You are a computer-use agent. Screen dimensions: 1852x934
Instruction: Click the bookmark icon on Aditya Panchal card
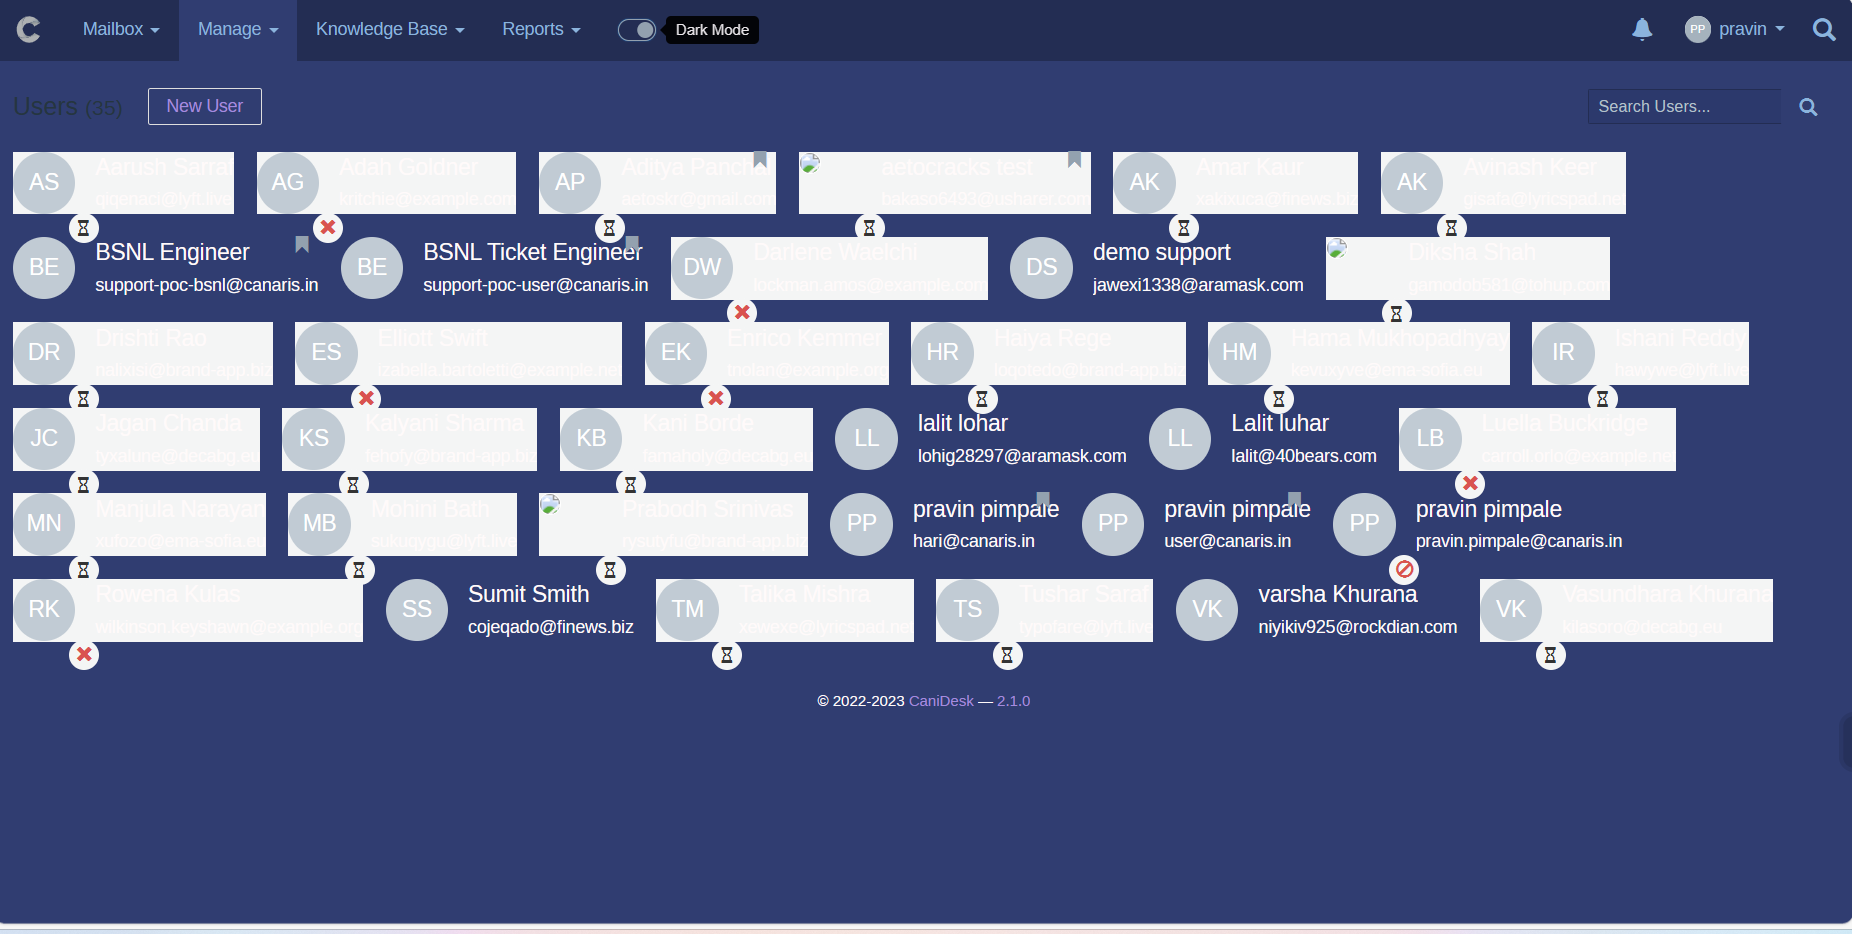pyautogui.click(x=761, y=160)
